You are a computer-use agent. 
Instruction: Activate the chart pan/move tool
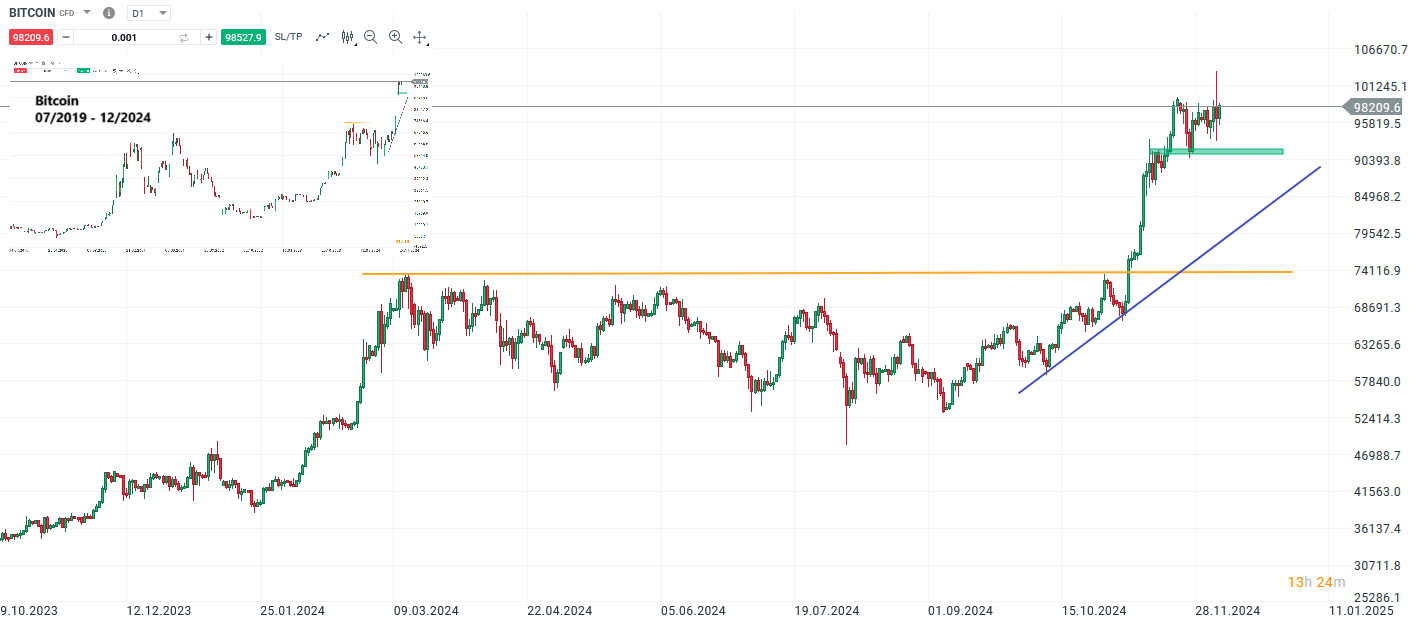click(419, 37)
